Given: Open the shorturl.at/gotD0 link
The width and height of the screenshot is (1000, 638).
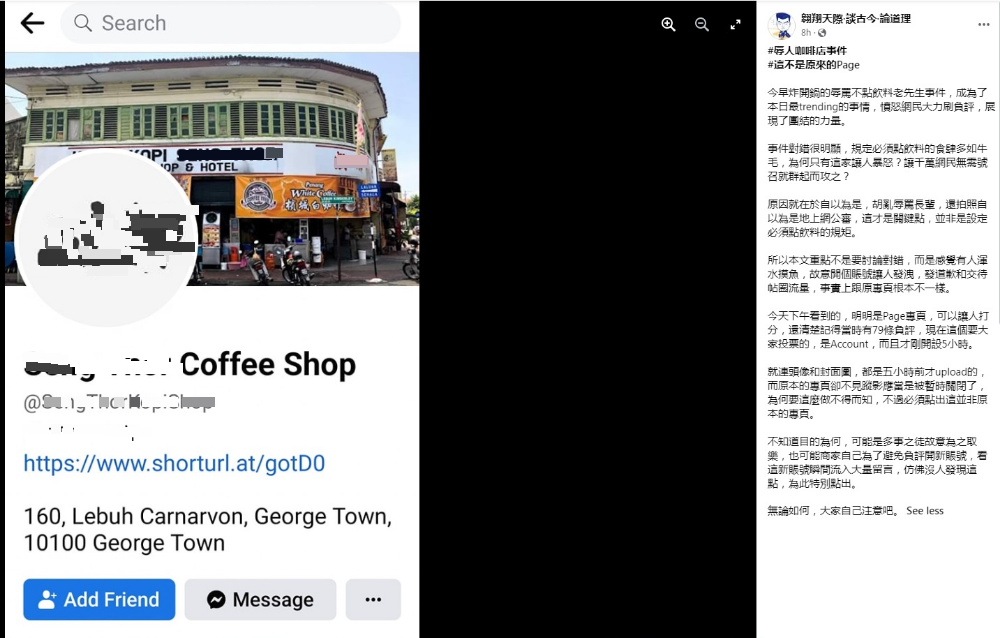Looking at the screenshot, I should tap(174, 464).
